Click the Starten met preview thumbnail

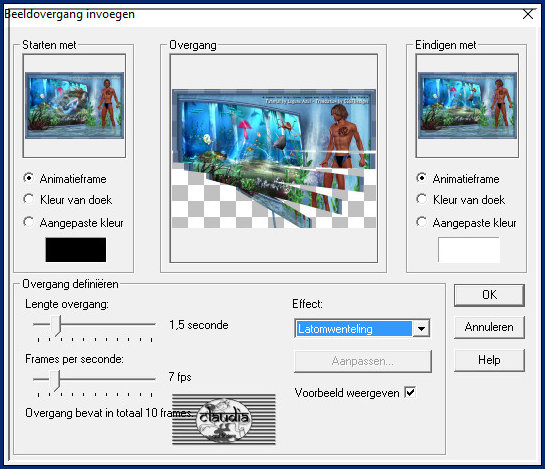74,105
